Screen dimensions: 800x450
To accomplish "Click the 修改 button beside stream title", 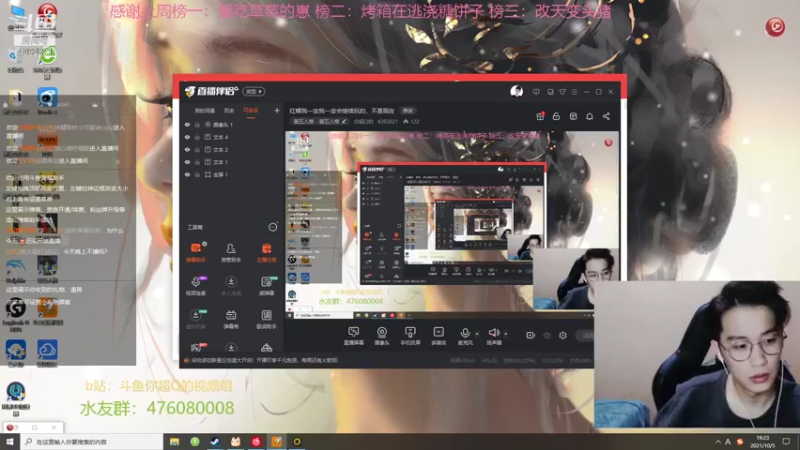I will point(408,110).
